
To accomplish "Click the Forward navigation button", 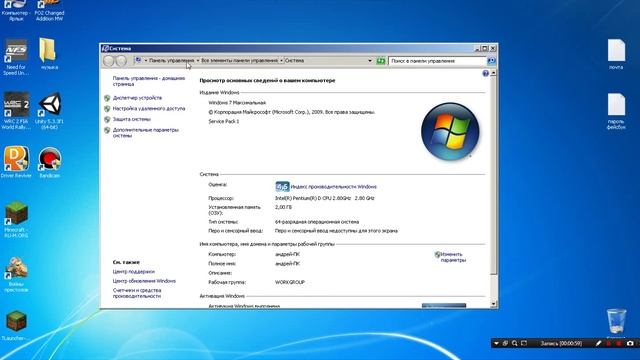I will pyautogui.click(x=121, y=61).
